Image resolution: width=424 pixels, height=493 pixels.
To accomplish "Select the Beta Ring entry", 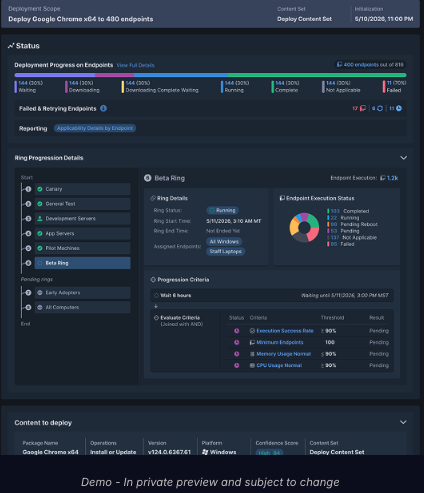I will pyautogui.click(x=83, y=263).
